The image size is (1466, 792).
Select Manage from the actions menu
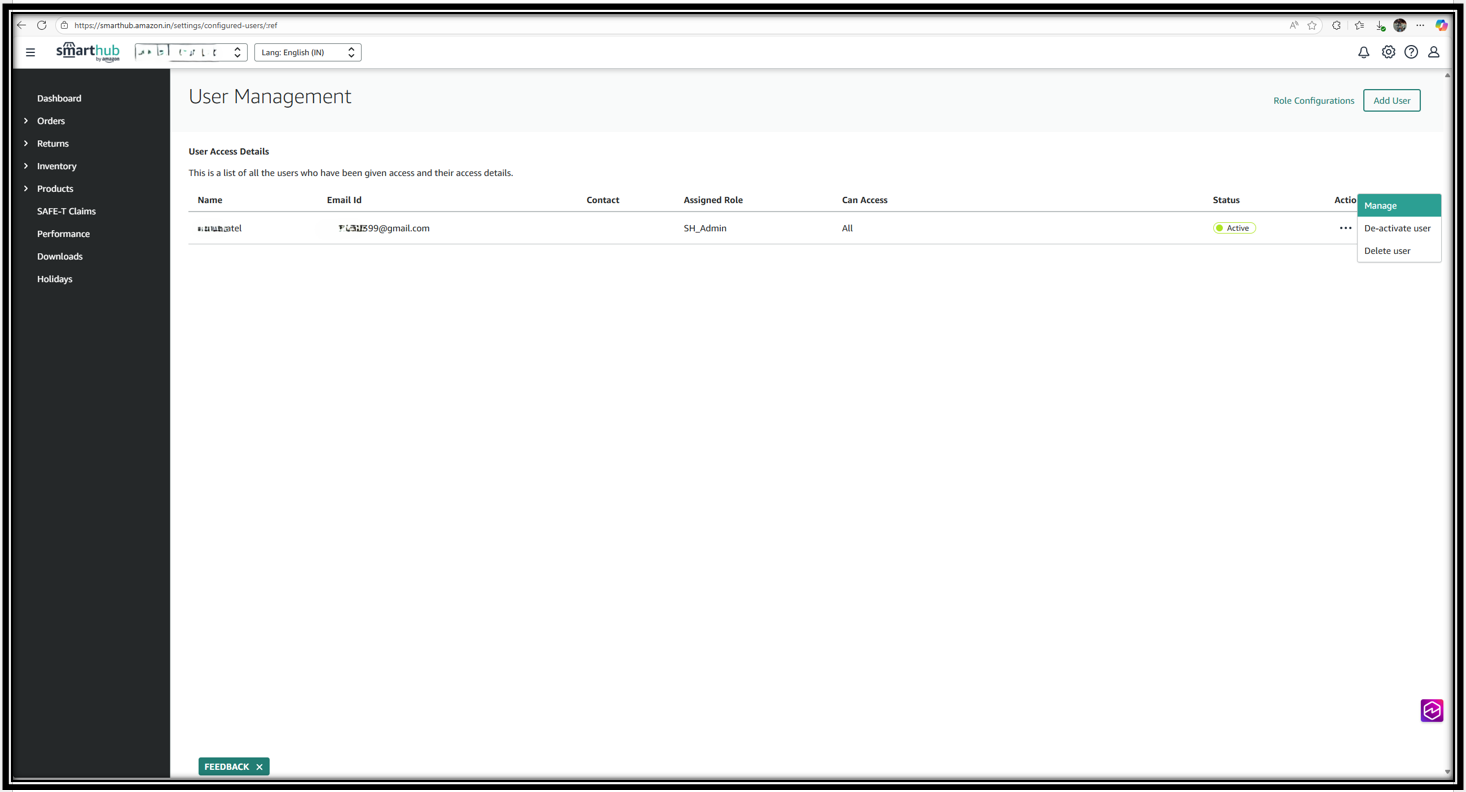[x=1398, y=205]
